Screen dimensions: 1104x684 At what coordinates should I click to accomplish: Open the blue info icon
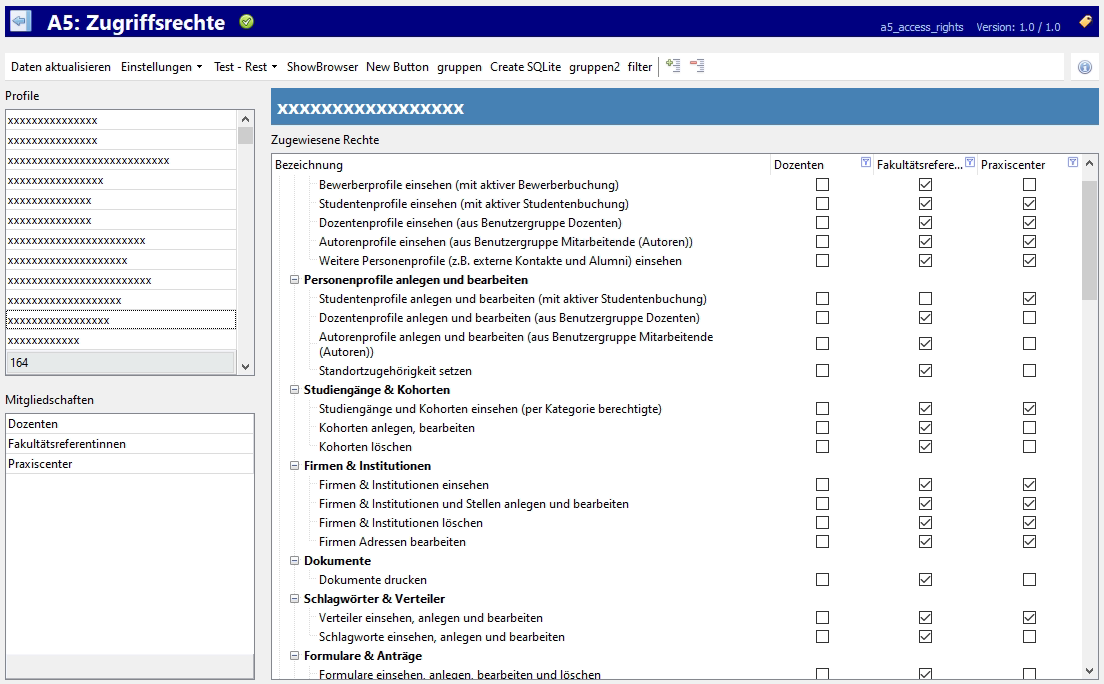[1084, 67]
